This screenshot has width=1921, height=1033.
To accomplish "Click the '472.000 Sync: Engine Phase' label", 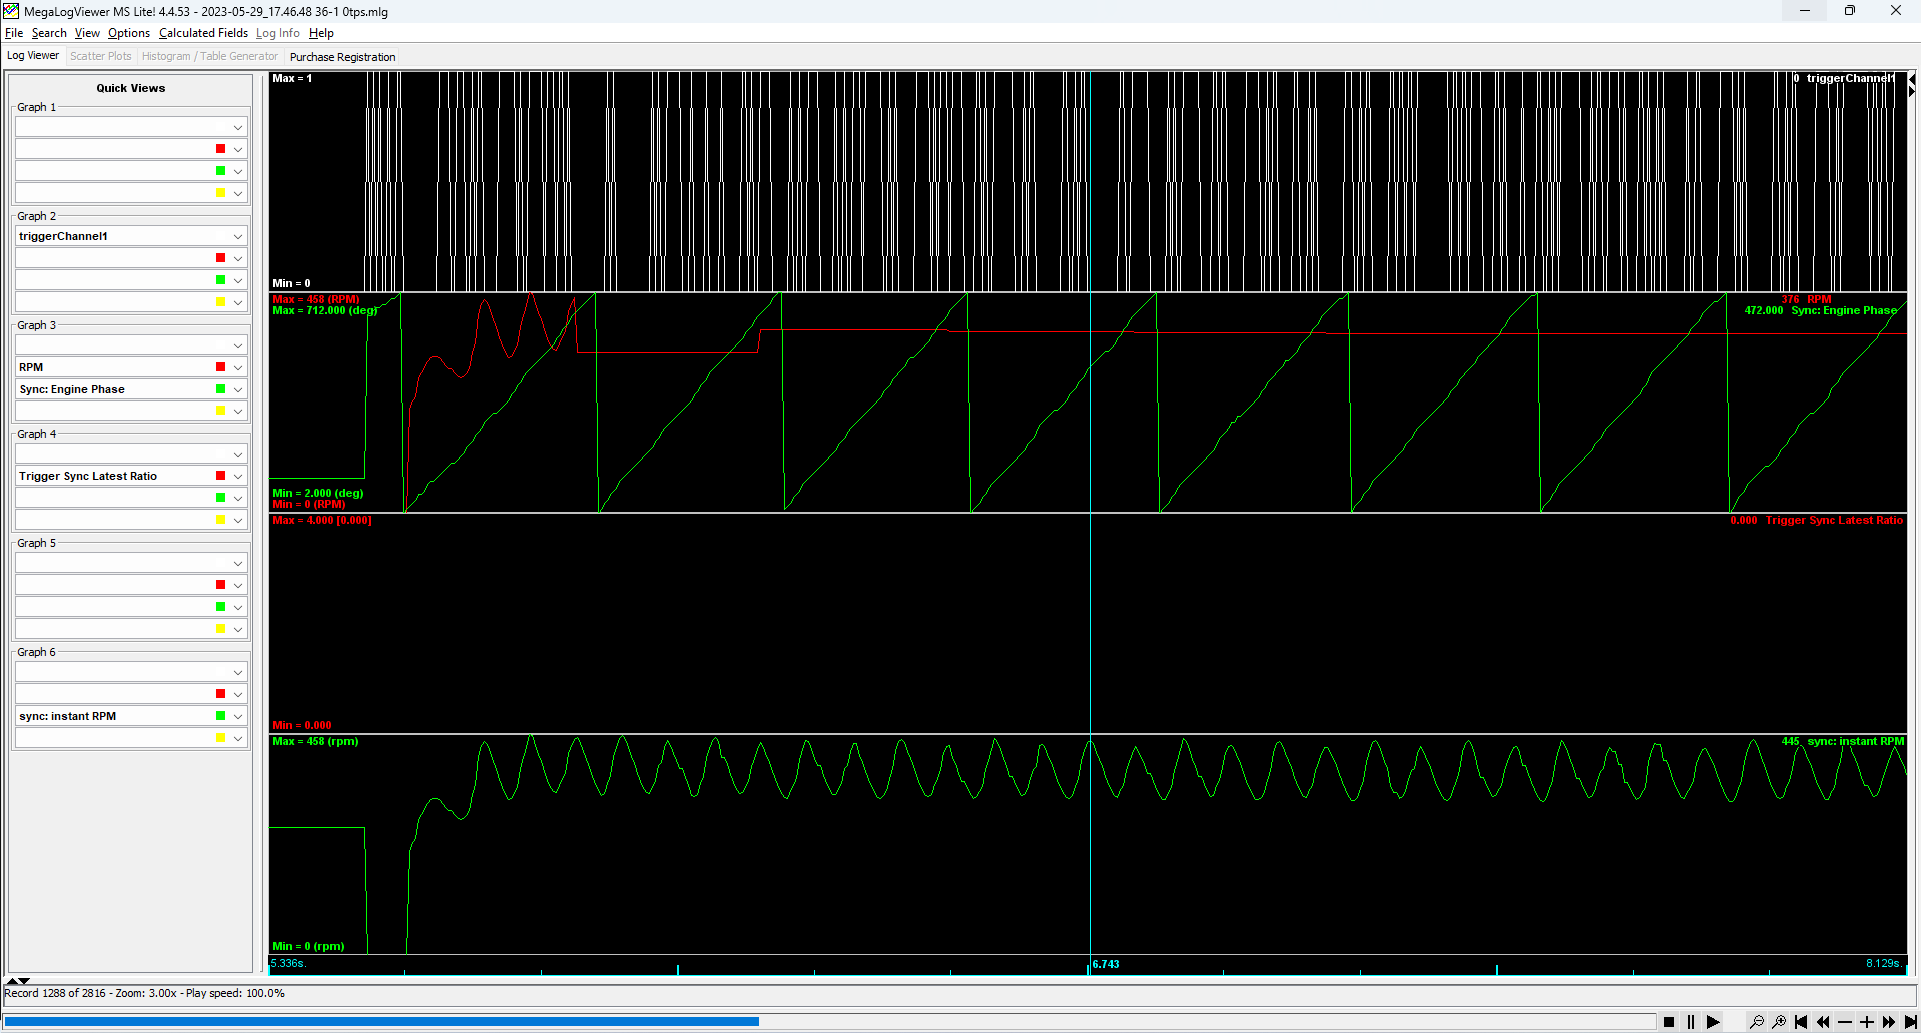I will pos(1820,310).
